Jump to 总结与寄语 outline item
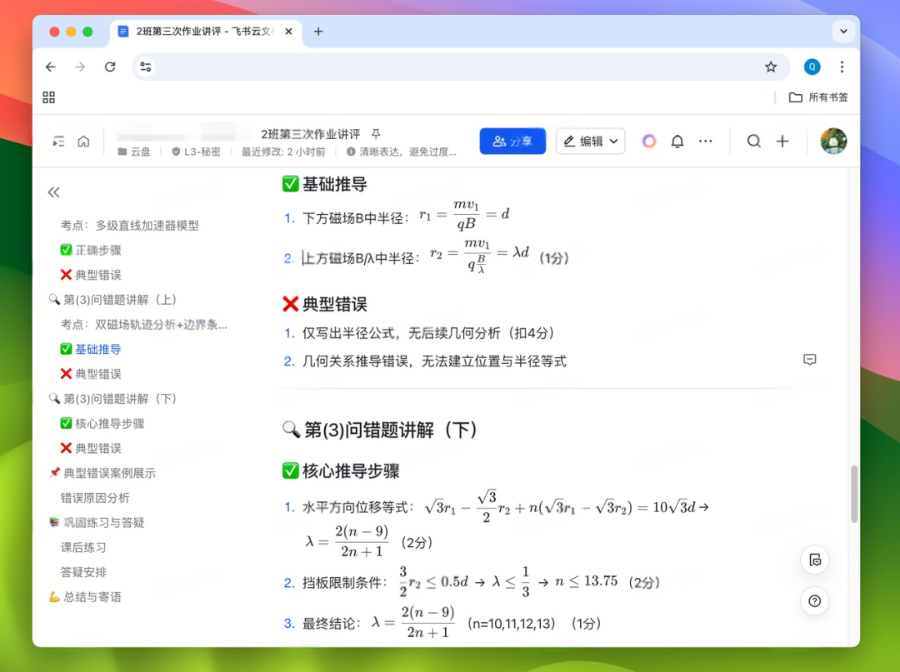 [x=85, y=597]
